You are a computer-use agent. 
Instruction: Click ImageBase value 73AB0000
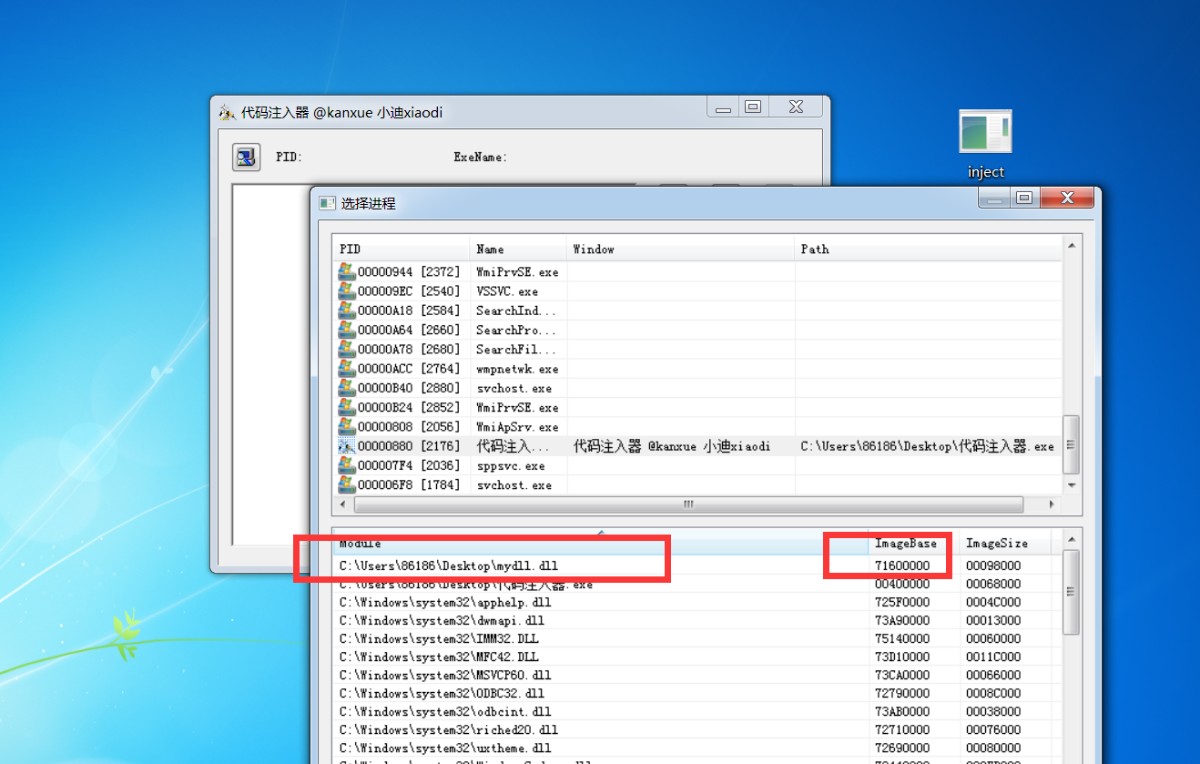click(x=902, y=712)
